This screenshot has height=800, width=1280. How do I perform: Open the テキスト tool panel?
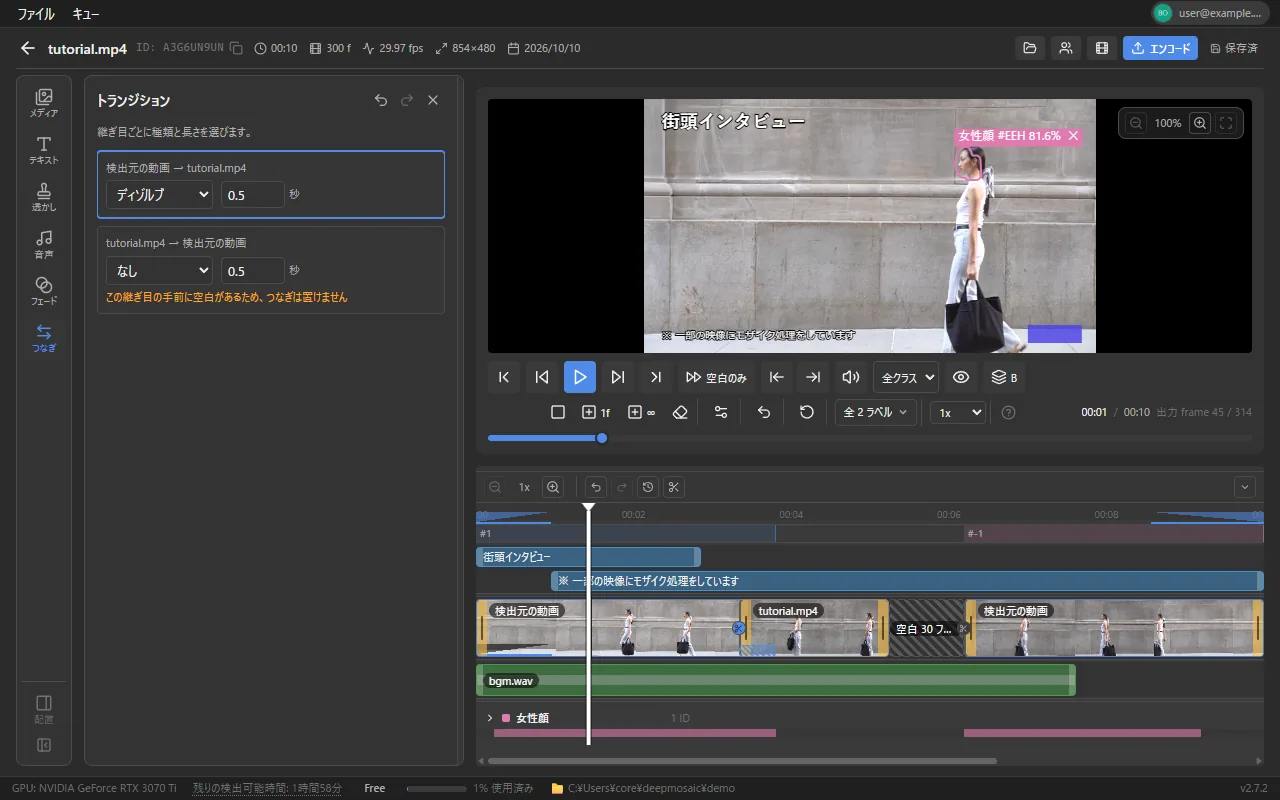[44, 150]
